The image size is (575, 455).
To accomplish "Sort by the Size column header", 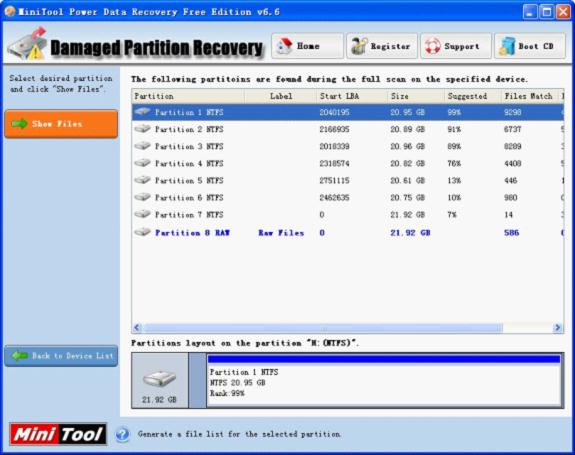I will (x=416, y=96).
